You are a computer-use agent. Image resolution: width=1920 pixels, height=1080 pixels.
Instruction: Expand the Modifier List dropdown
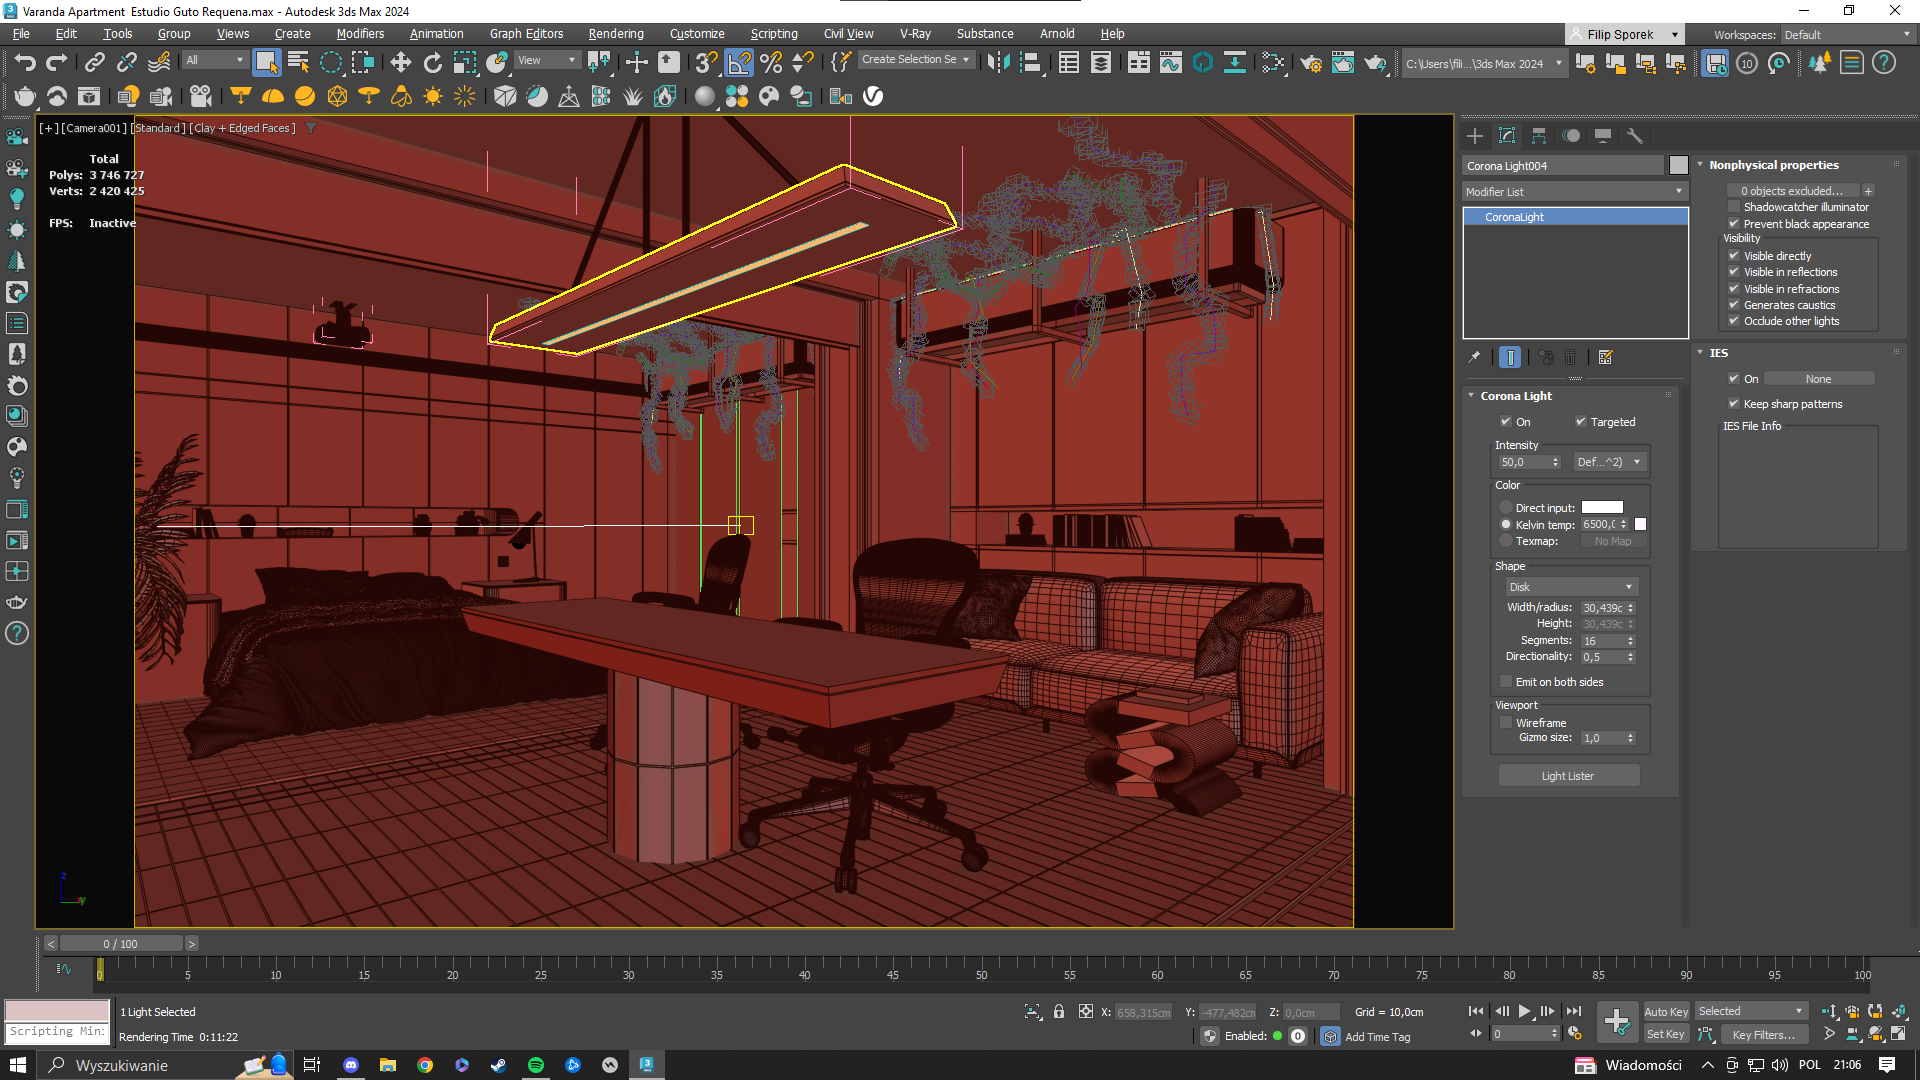click(1574, 192)
